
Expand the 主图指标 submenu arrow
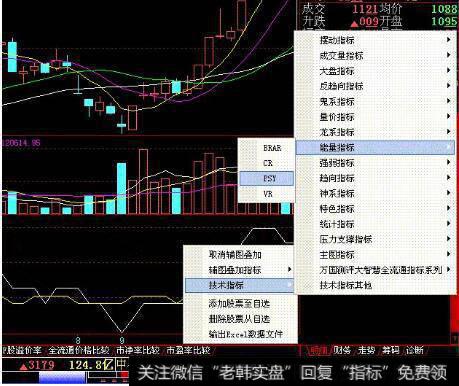[x=449, y=254]
